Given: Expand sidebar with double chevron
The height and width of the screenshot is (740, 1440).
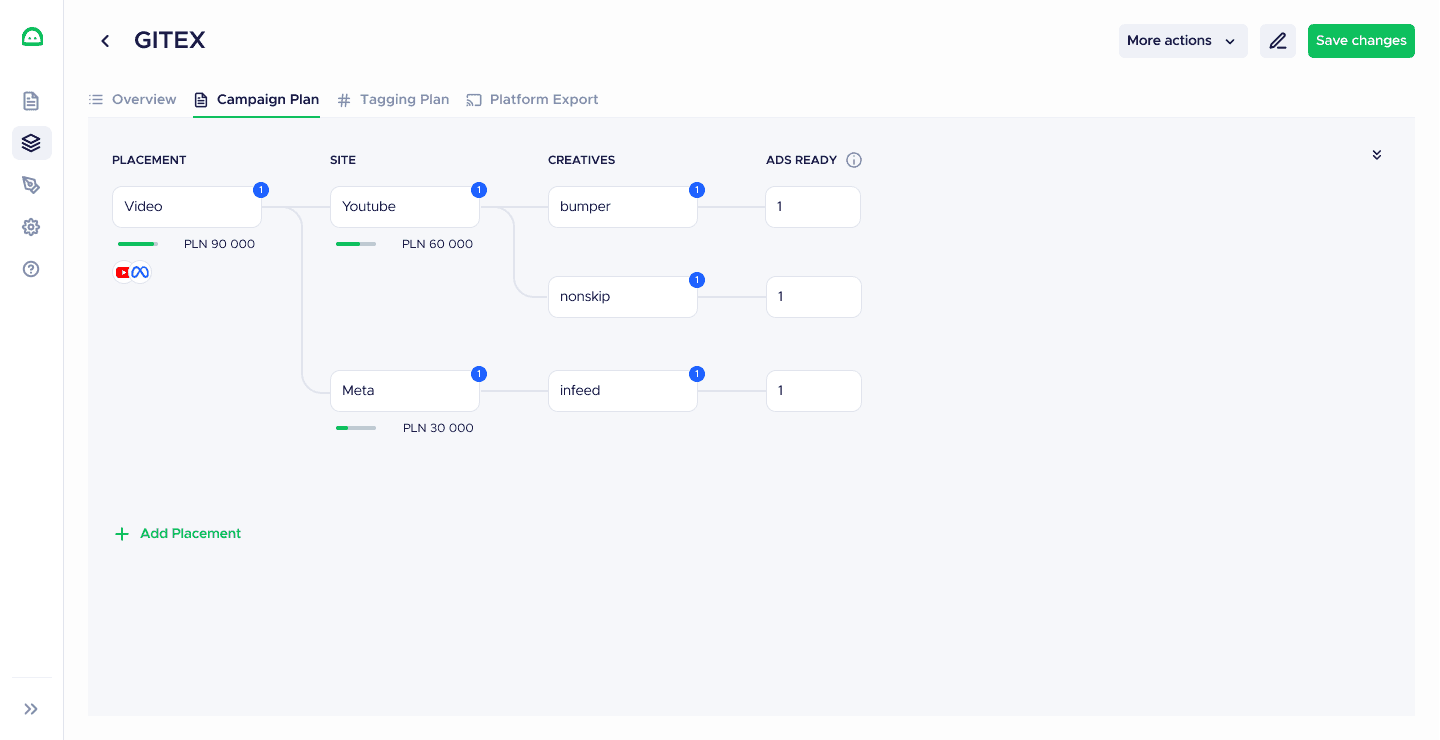Looking at the screenshot, I should (31, 709).
